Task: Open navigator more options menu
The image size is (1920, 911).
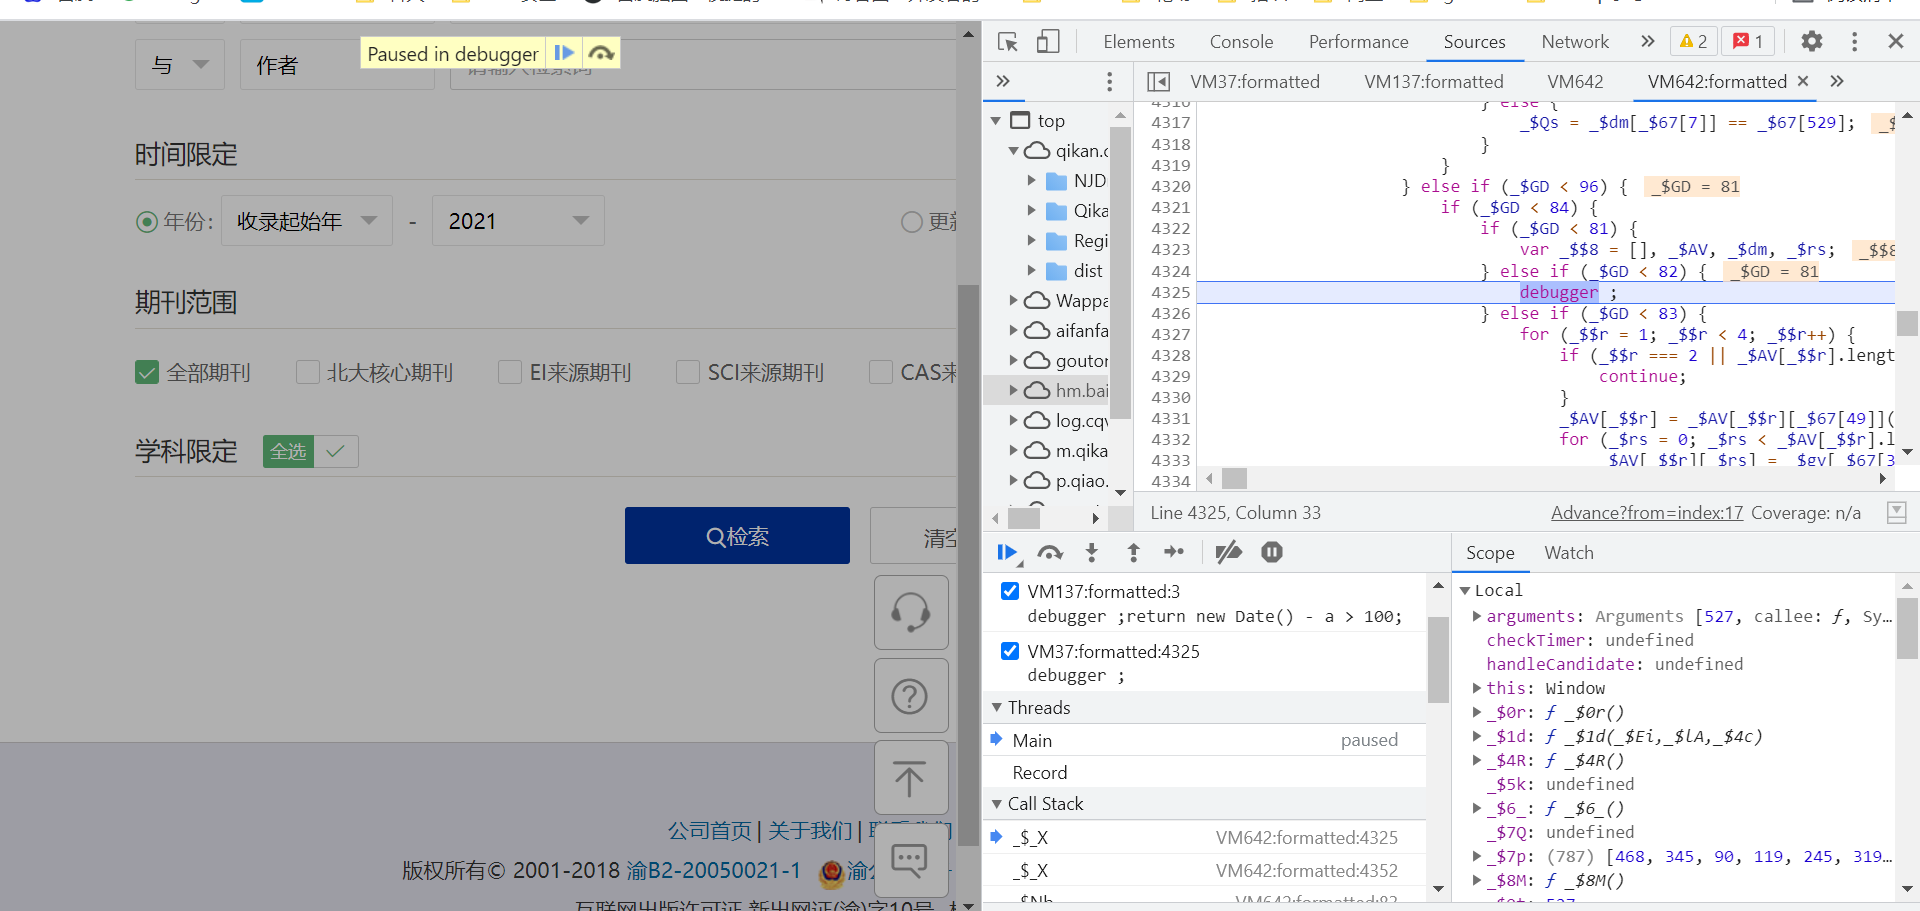Action: [x=1109, y=82]
